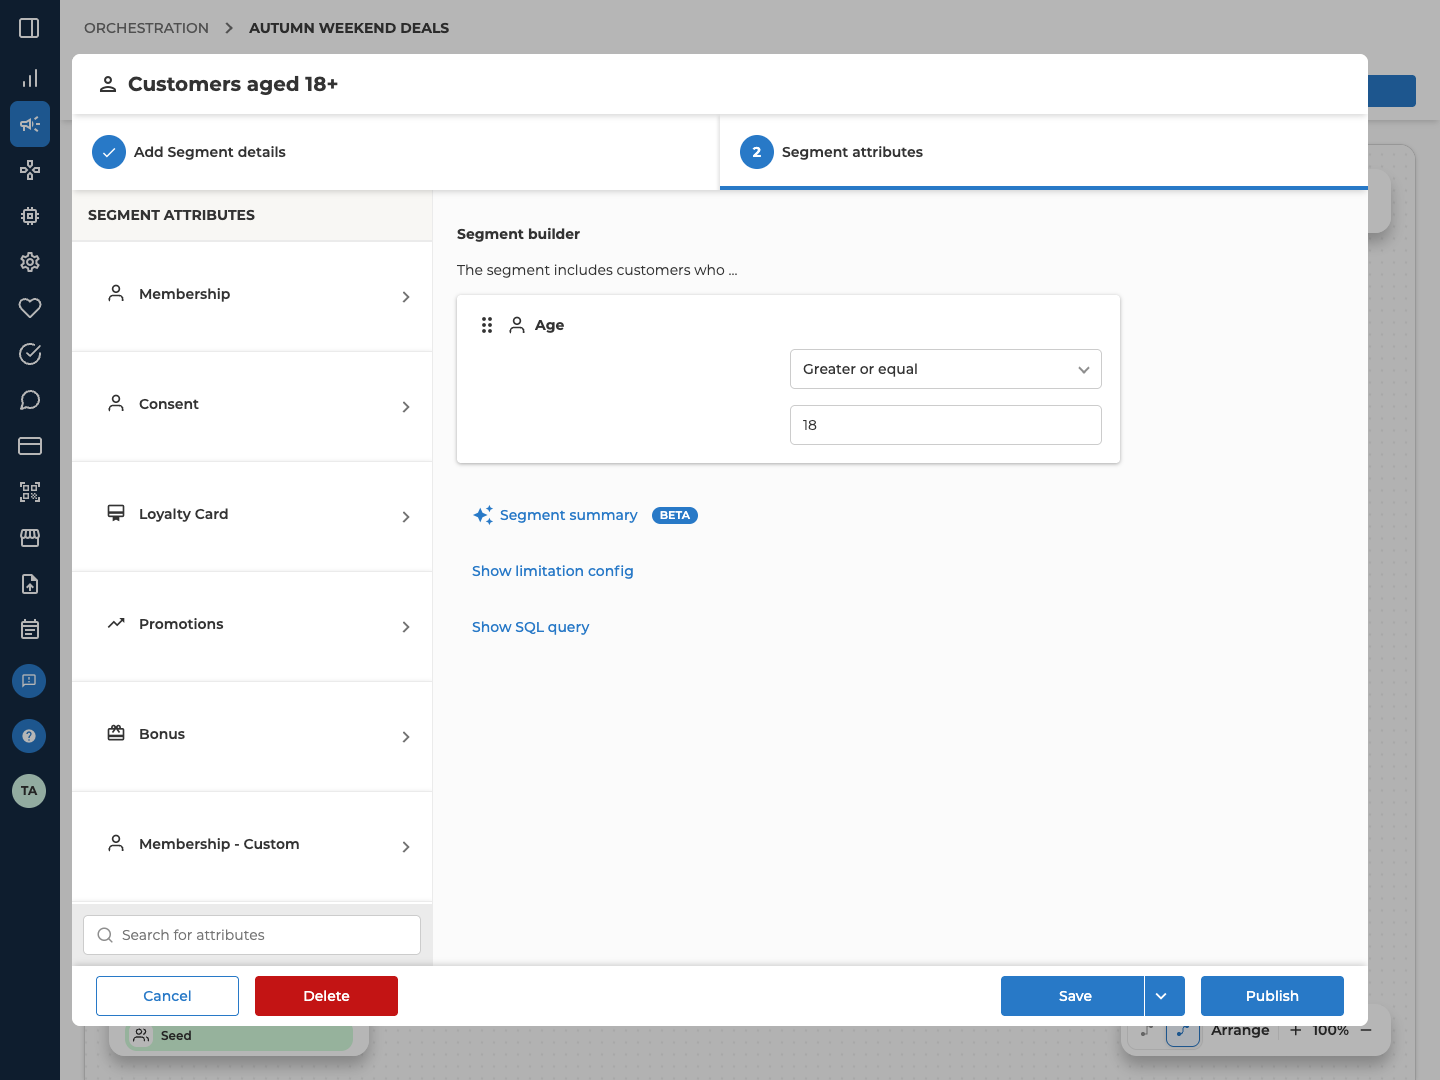This screenshot has width=1440, height=1080.
Task: Open the store icon in sidebar
Action: (30, 538)
